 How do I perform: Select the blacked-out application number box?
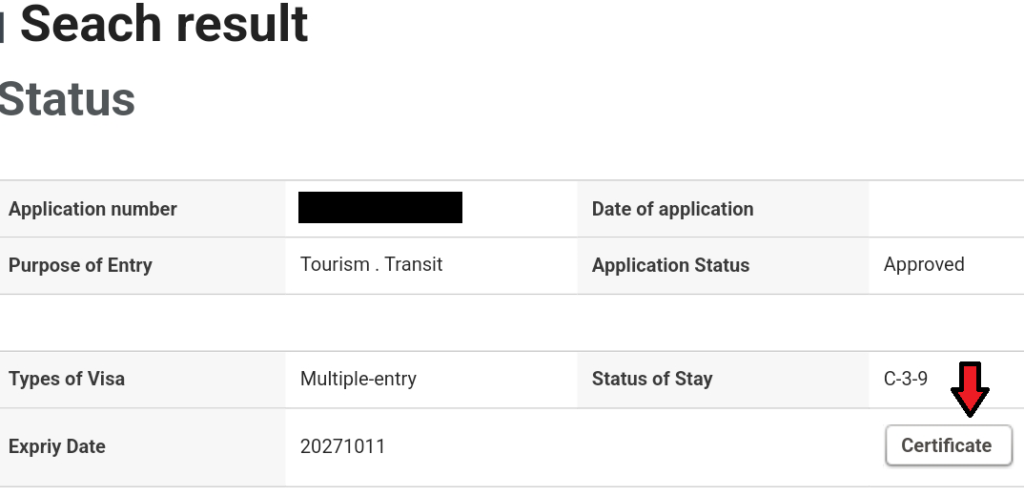pos(380,207)
